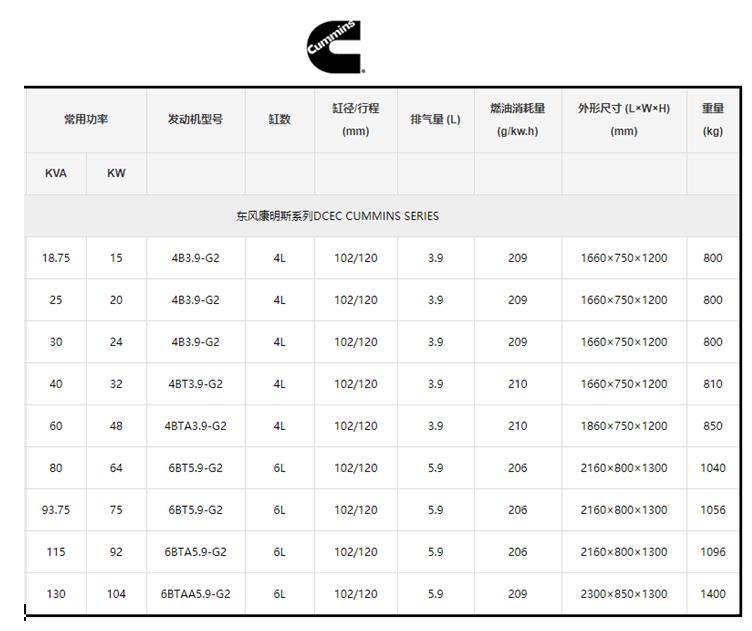The image size is (752, 631).
Task: Select engine model 4BT3.9-G2
Action: coord(196,384)
